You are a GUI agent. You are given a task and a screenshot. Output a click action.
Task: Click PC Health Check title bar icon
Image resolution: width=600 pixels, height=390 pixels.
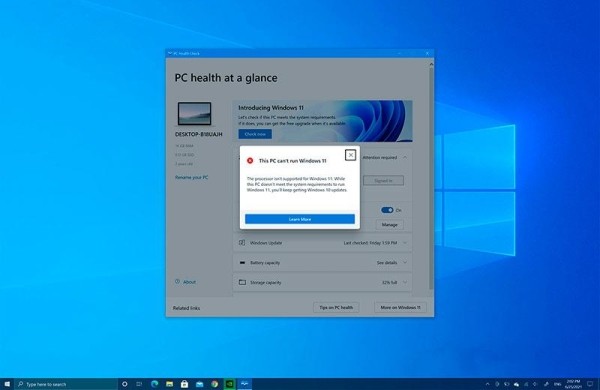click(x=170, y=53)
